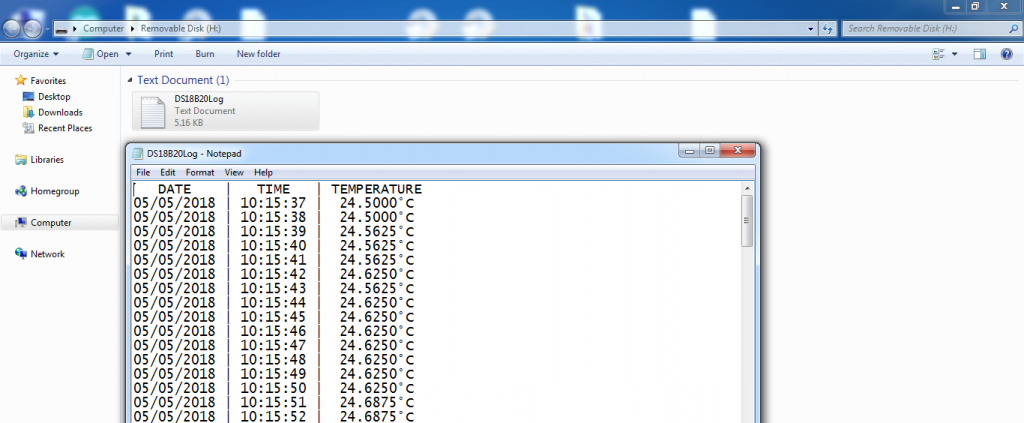
Task: Toggle the preview pane button
Action: tap(980, 54)
